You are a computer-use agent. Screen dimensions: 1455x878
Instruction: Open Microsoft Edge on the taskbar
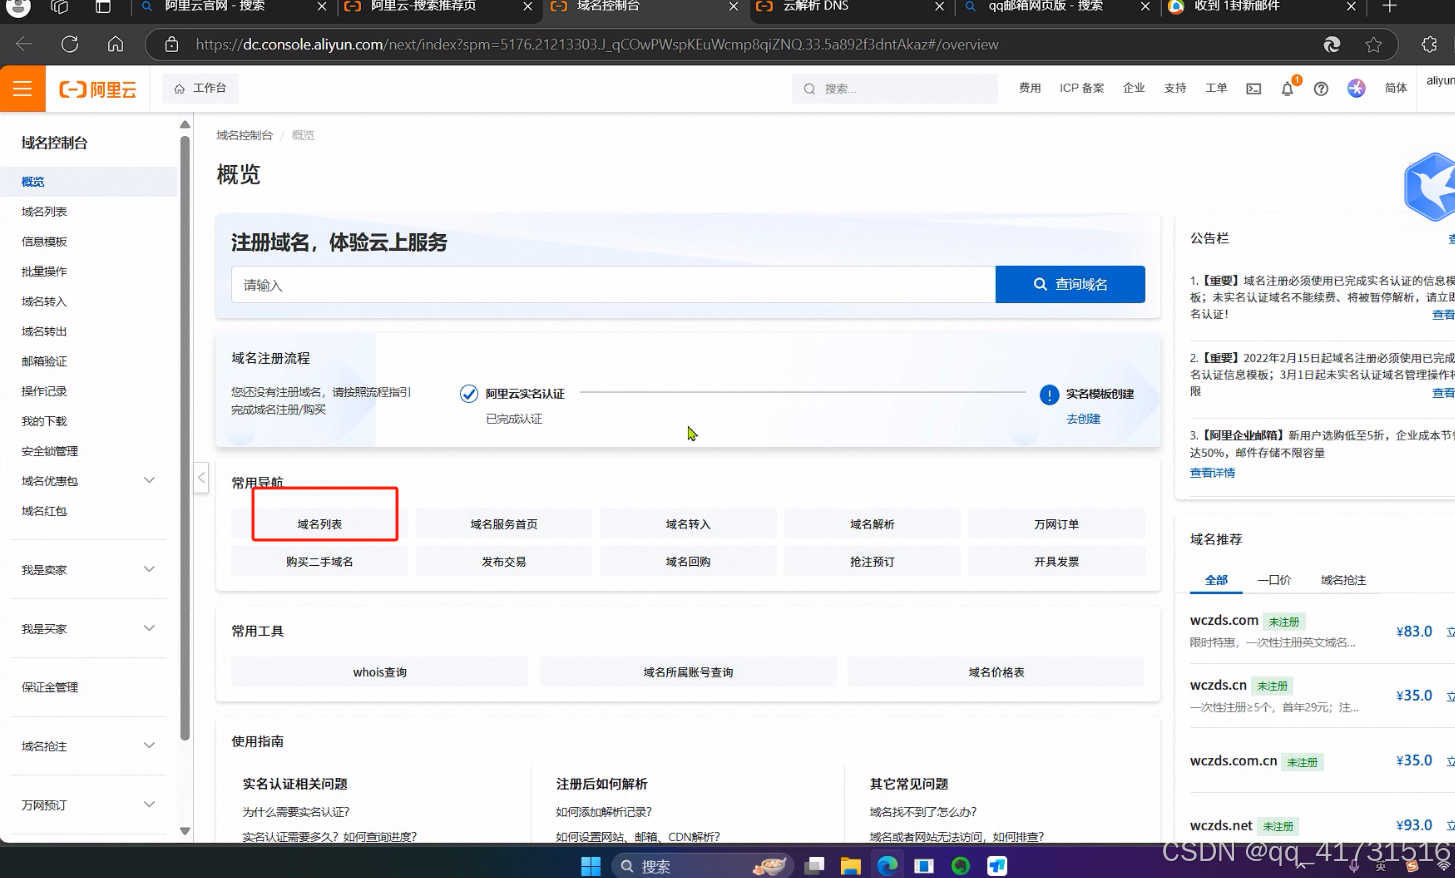(887, 865)
